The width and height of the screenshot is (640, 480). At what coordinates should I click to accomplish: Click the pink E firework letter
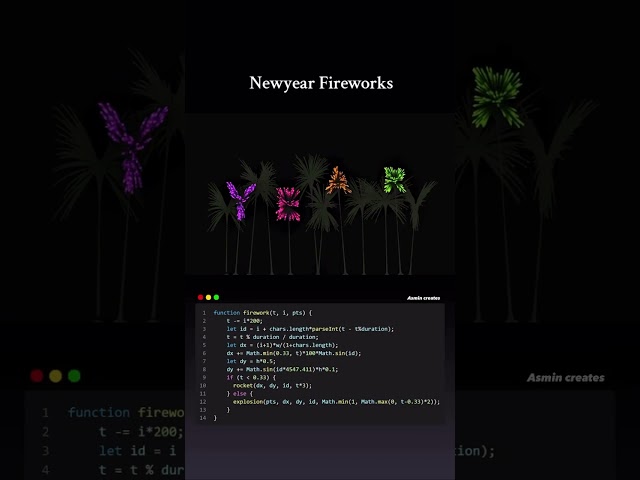point(288,204)
